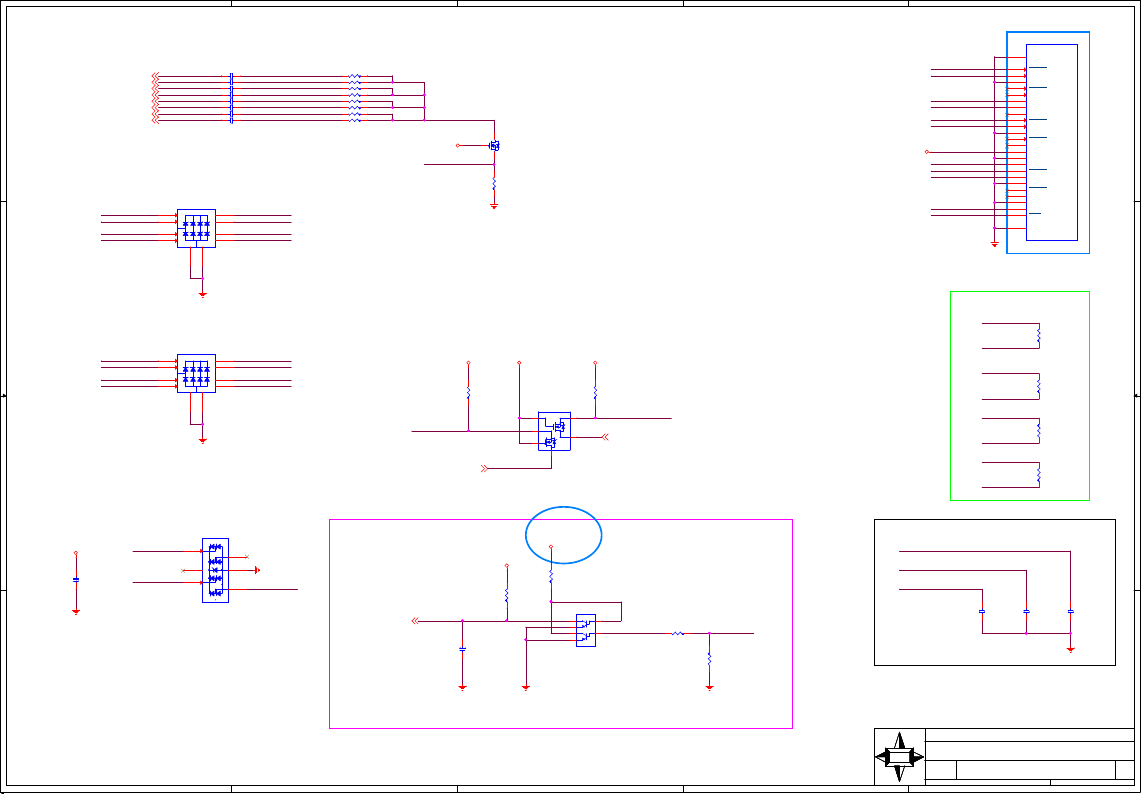Select the leftmost pull-up resistor of the center circuit

(x=469, y=393)
